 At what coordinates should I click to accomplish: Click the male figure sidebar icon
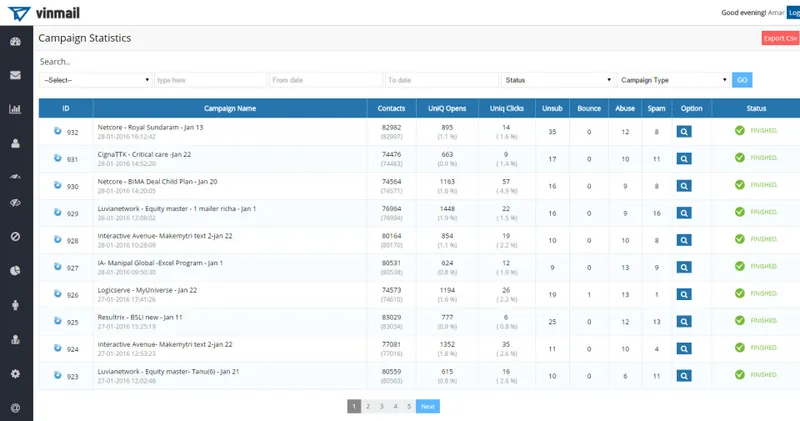click(x=15, y=305)
